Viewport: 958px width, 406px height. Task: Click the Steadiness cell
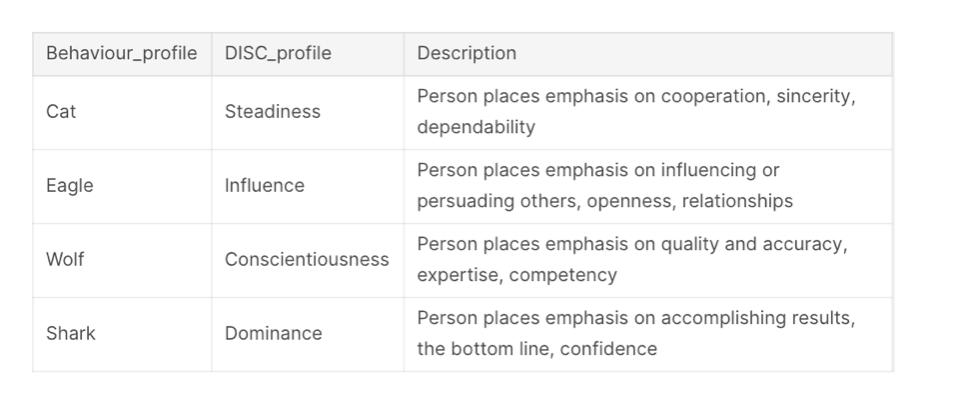307,112
